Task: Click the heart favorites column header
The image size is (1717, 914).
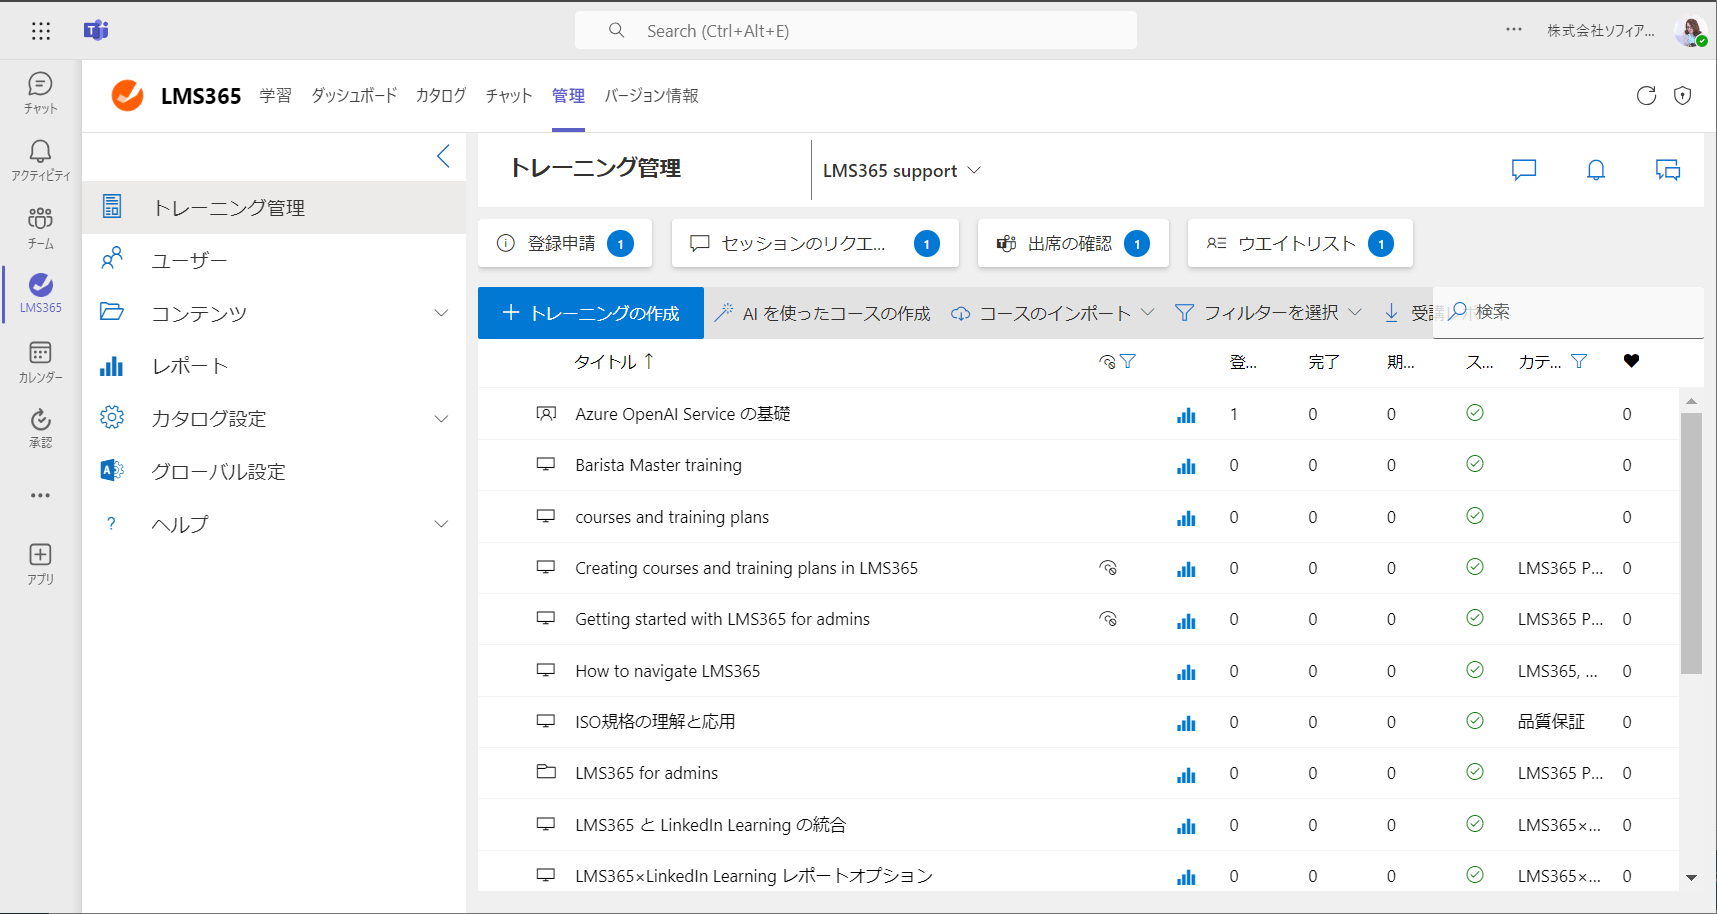Action: [1631, 361]
